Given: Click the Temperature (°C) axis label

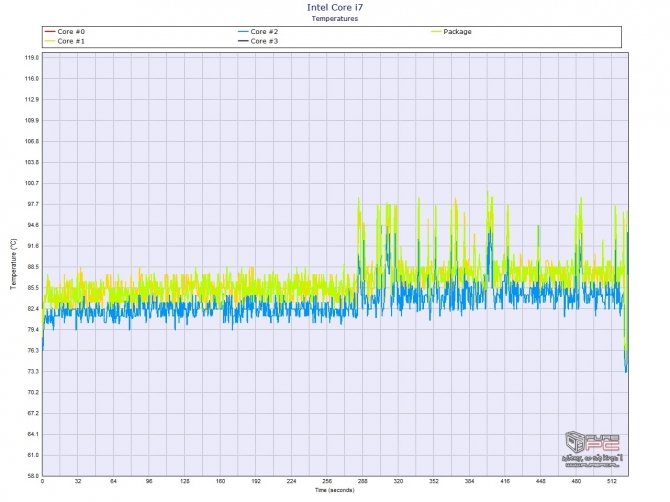Looking at the screenshot, I should tap(14, 264).
